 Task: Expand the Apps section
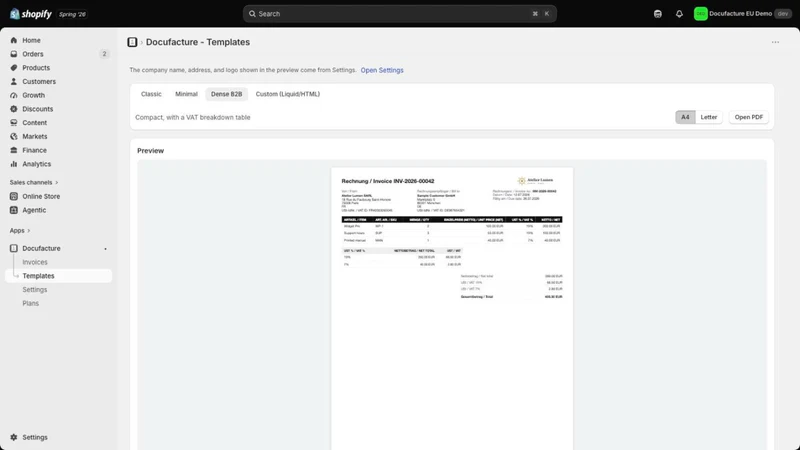pyautogui.click(x=20, y=231)
